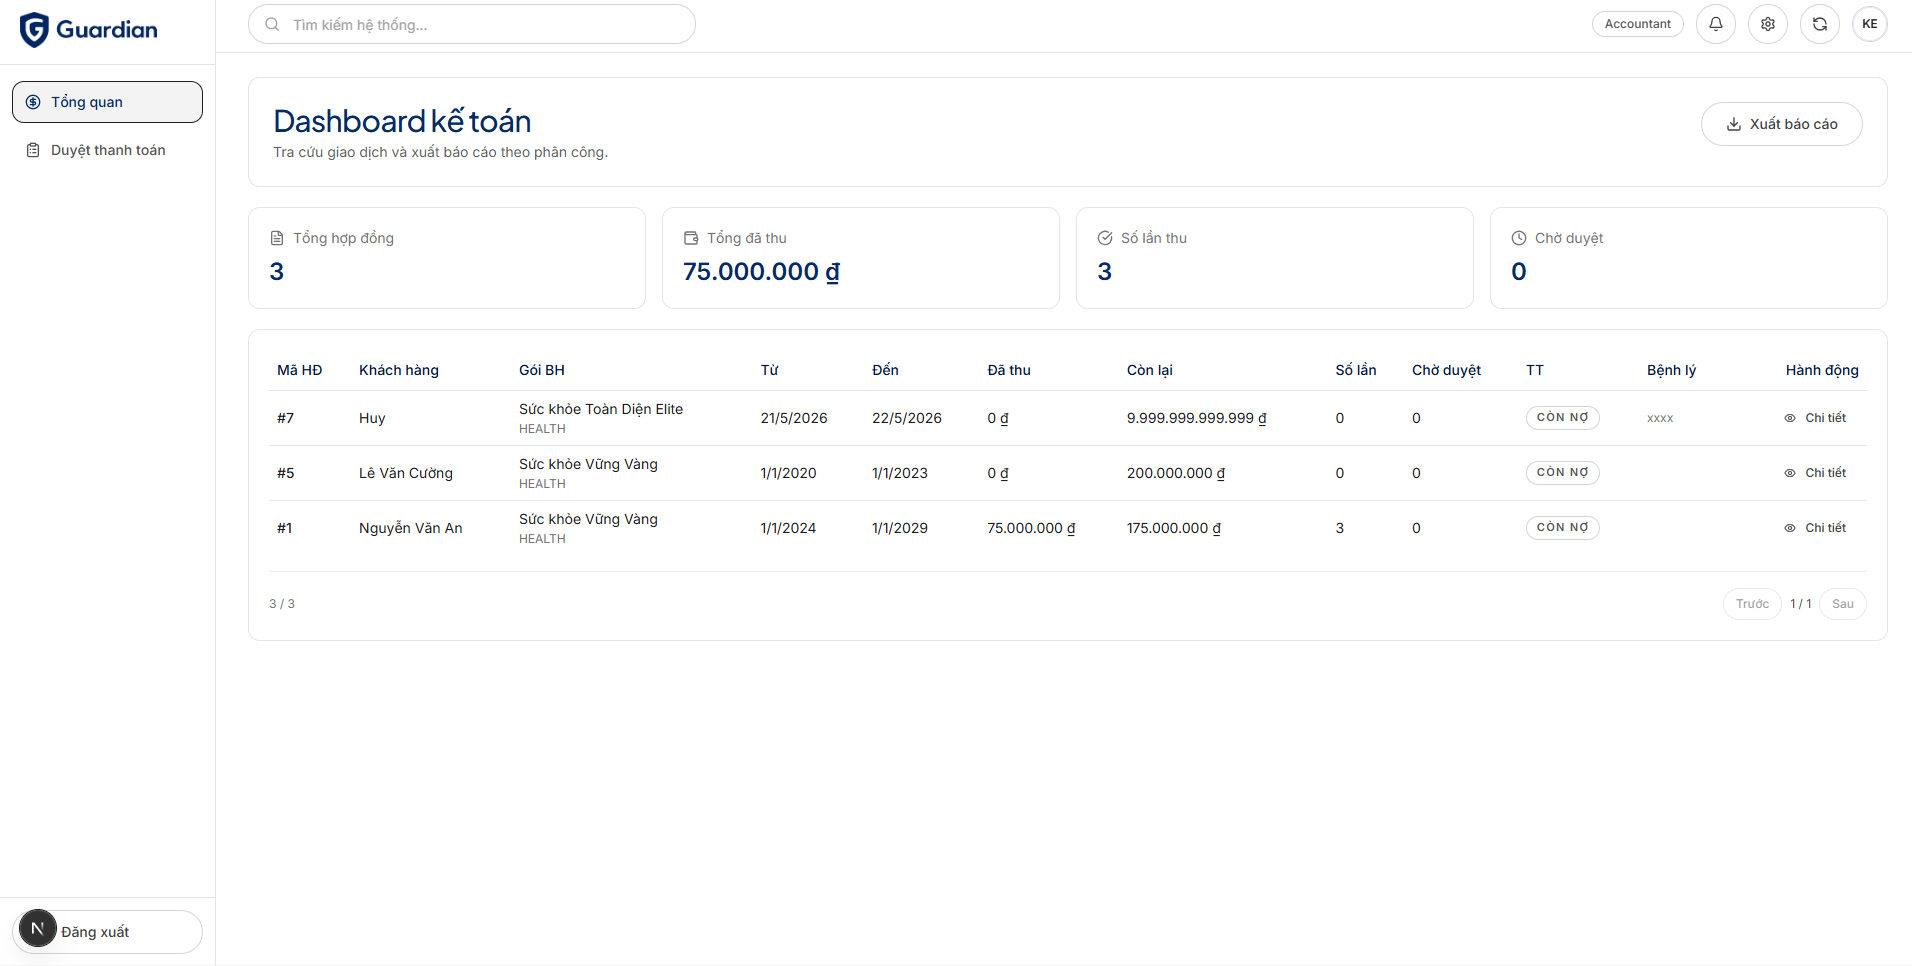Click the 1/1/2029 end date
This screenshot has width=1912, height=966.
point(900,528)
